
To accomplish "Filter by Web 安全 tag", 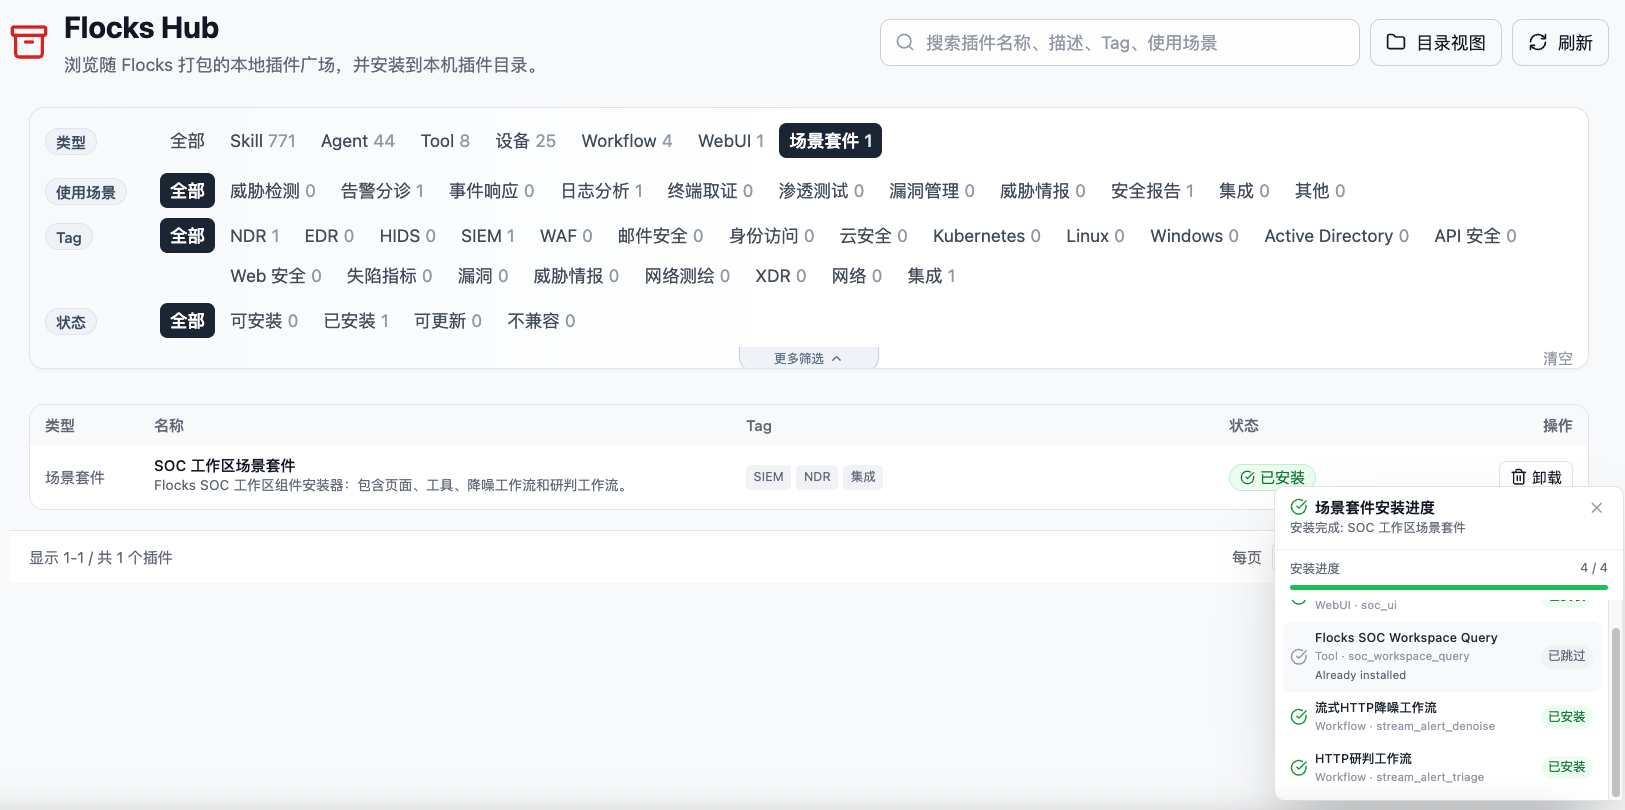I will coord(276,276).
